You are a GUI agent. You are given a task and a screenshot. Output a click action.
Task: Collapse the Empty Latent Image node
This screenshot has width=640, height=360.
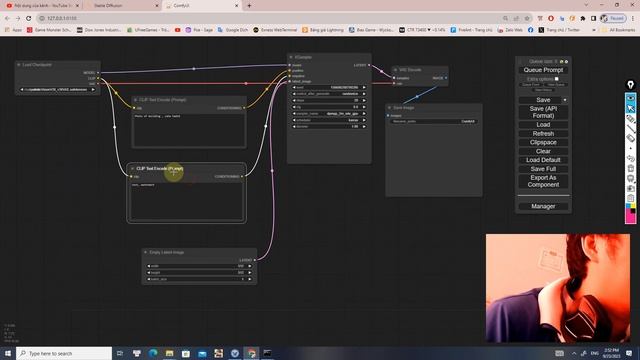pos(145,252)
